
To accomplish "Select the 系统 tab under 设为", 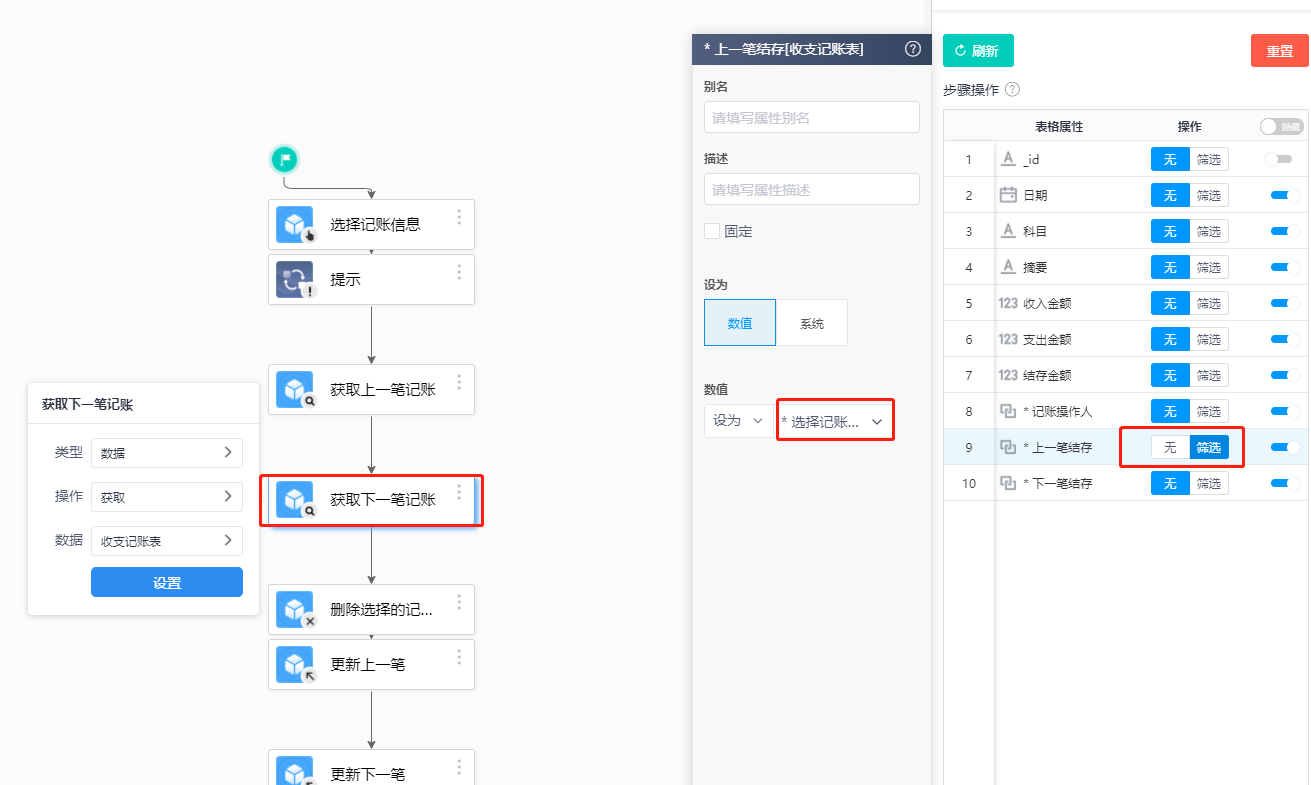I will [x=812, y=323].
